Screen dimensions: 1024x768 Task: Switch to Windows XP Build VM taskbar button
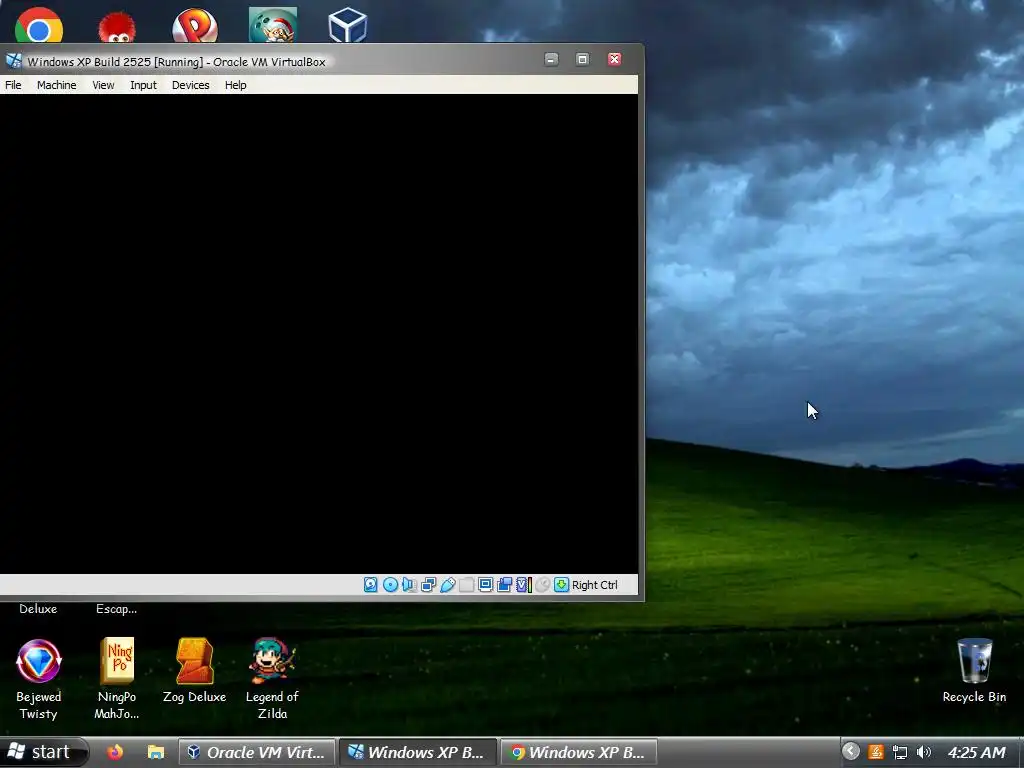[418, 752]
